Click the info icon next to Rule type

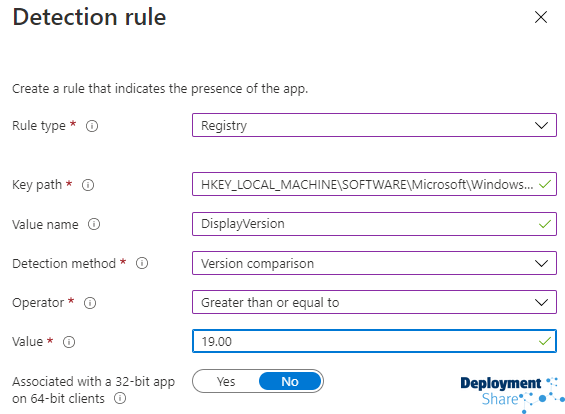[x=92, y=126]
